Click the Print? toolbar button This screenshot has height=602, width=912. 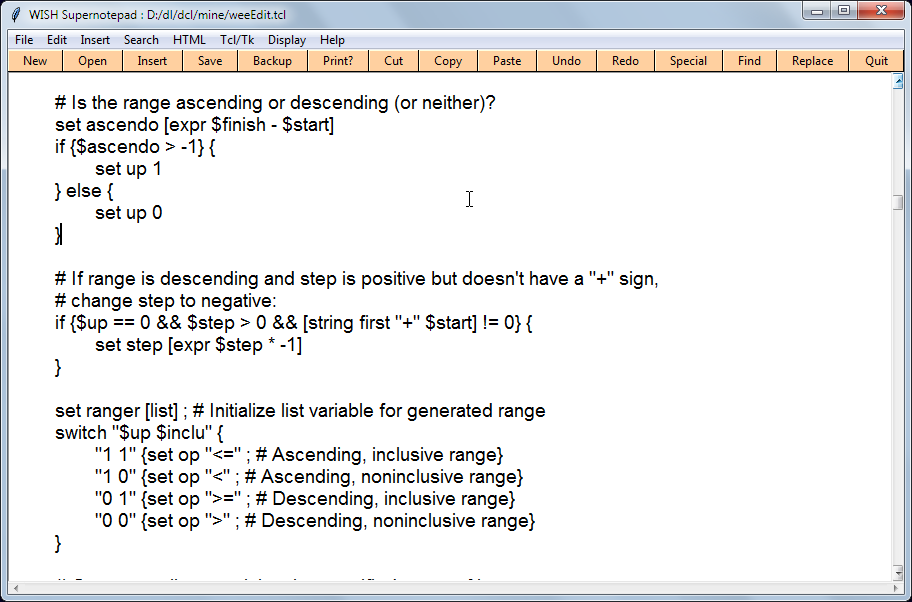[338, 61]
